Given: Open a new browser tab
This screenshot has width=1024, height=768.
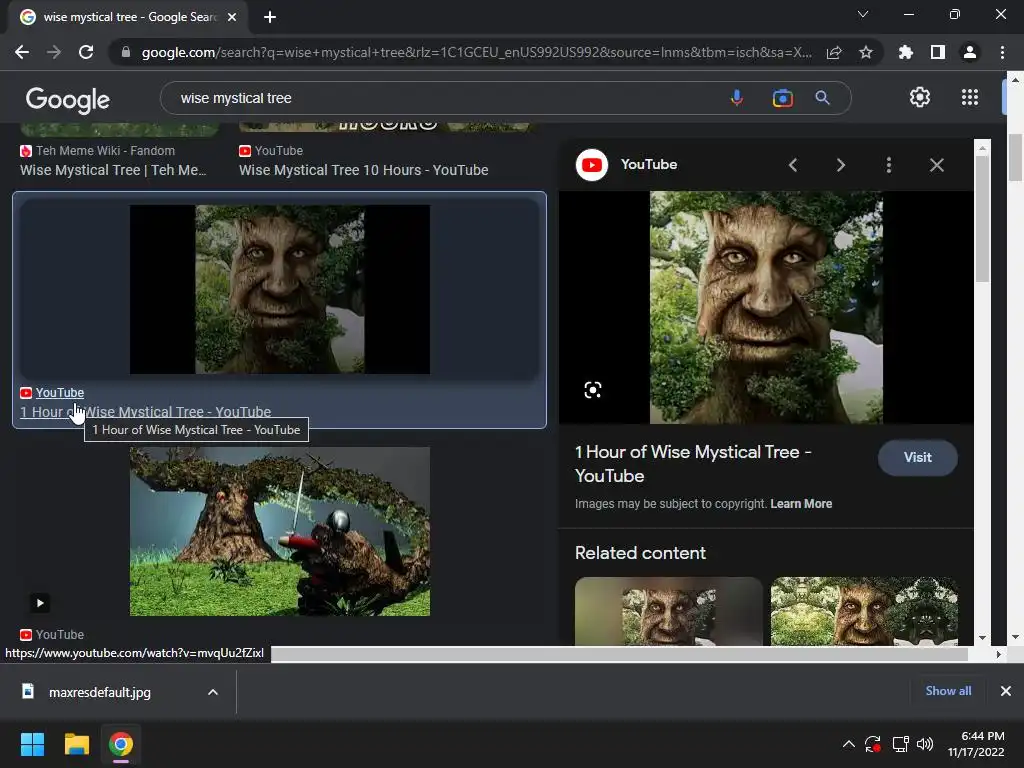Looking at the screenshot, I should 270,17.
